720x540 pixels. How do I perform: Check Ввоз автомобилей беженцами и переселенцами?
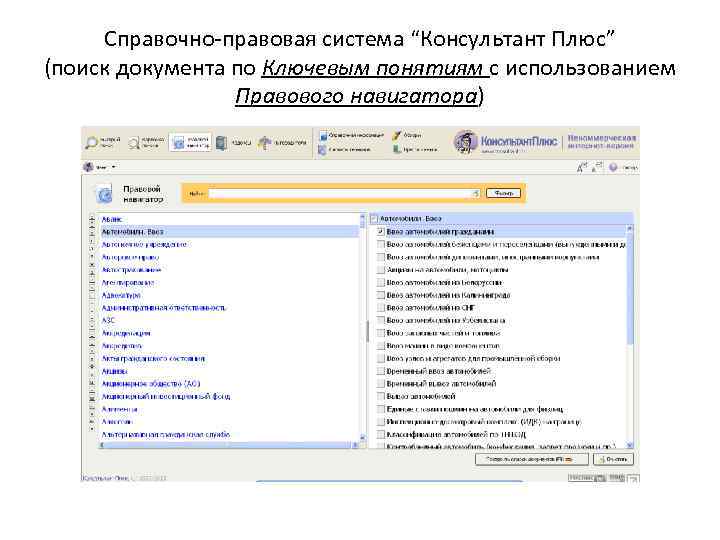pos(381,244)
